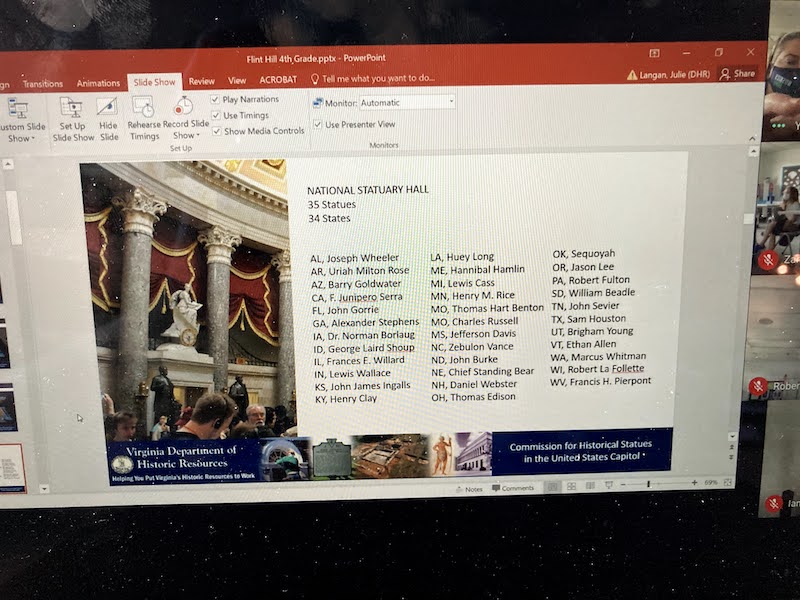Start Slide Show from status bar icon
The height and width of the screenshot is (600, 800).
tap(609, 485)
